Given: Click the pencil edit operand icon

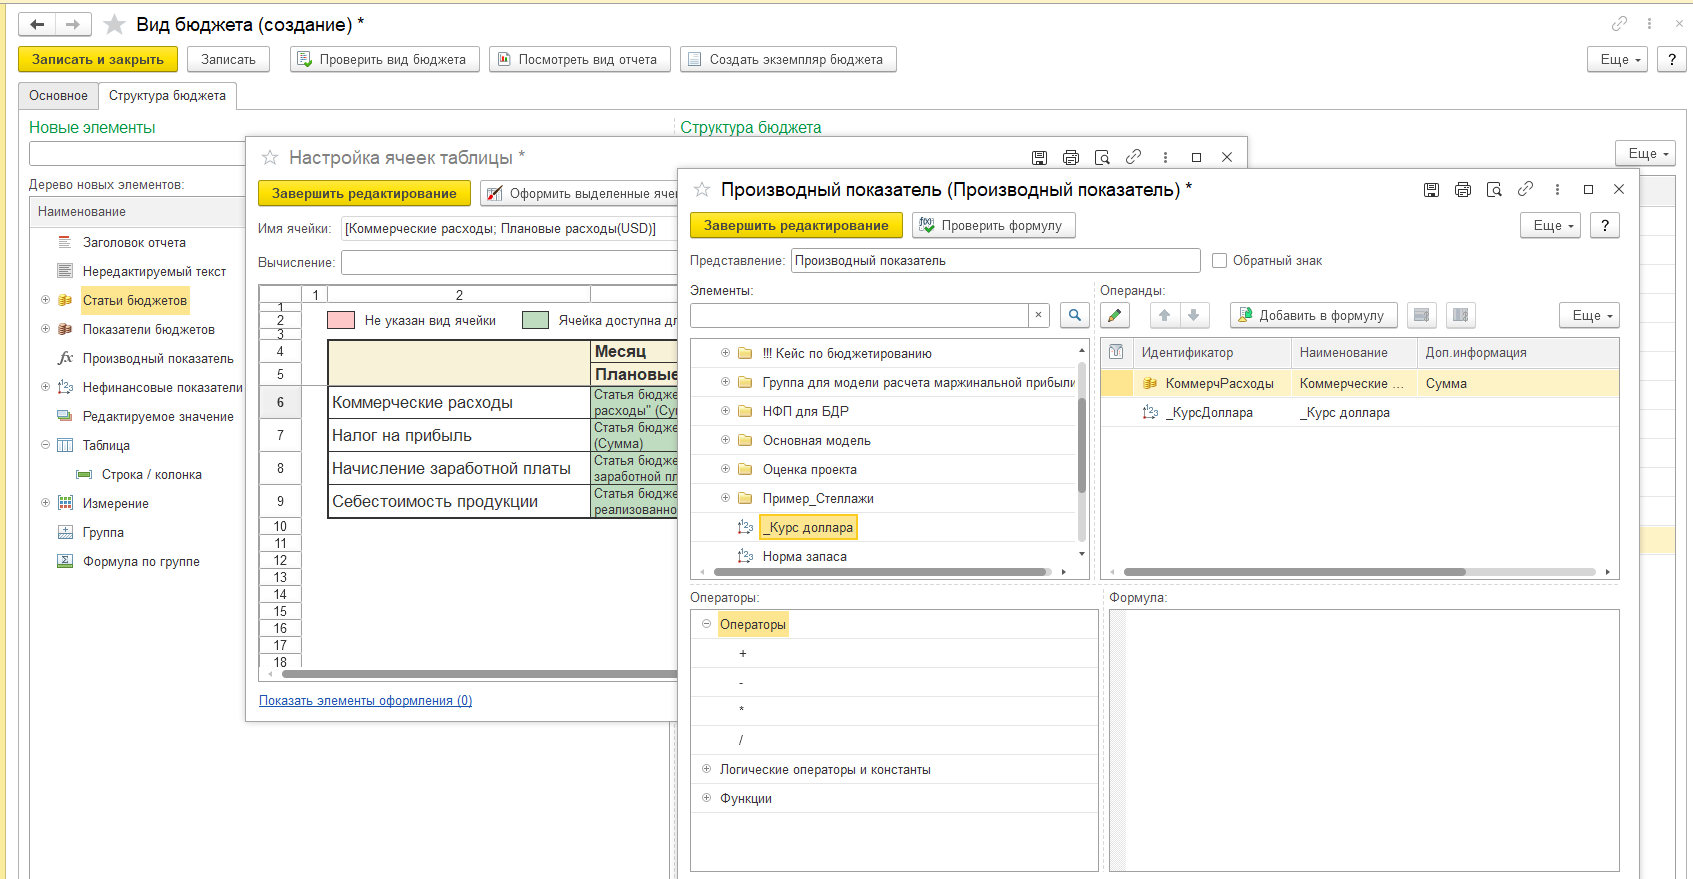Looking at the screenshot, I should tap(1115, 316).
